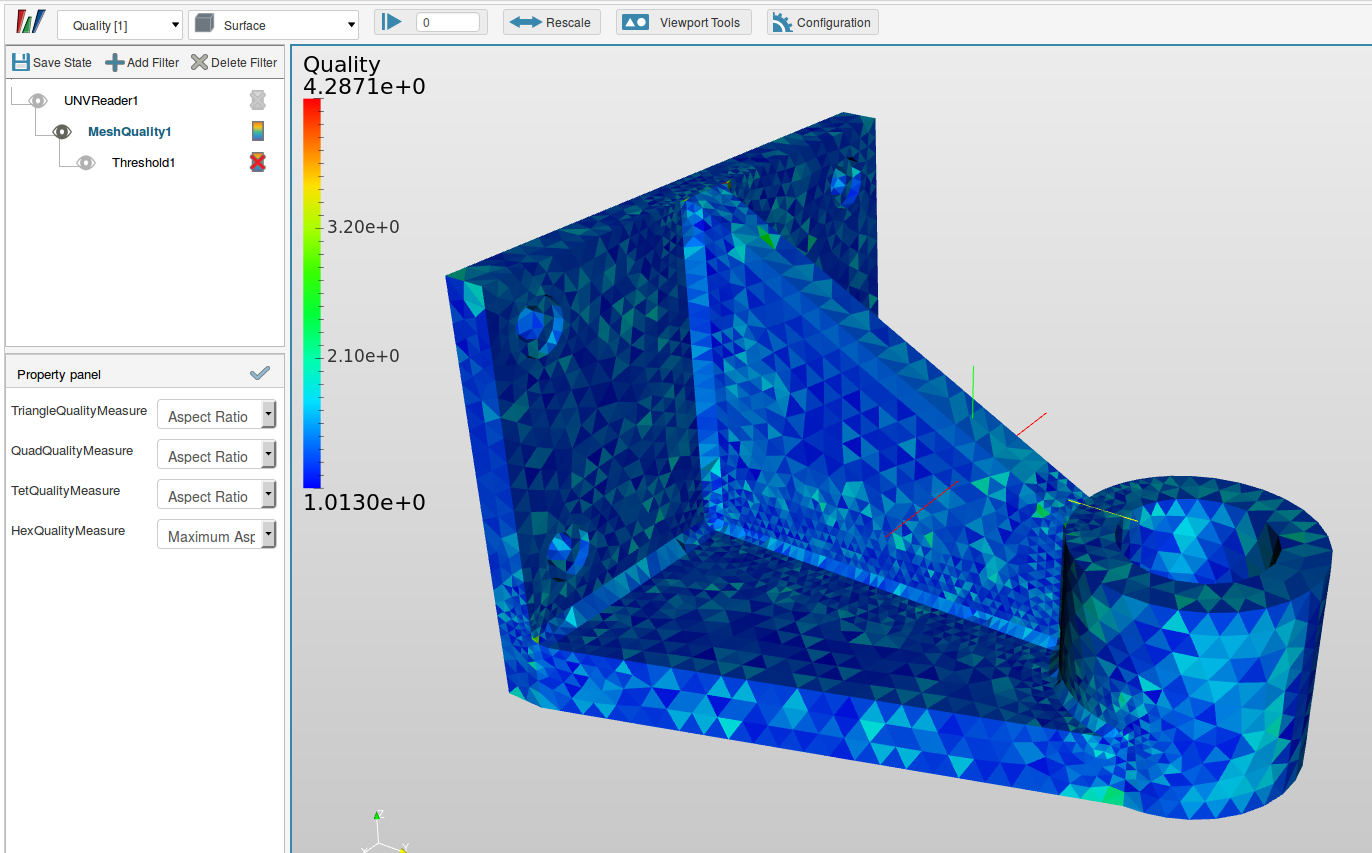
Task: Click Delete Filter
Action: tap(234, 62)
